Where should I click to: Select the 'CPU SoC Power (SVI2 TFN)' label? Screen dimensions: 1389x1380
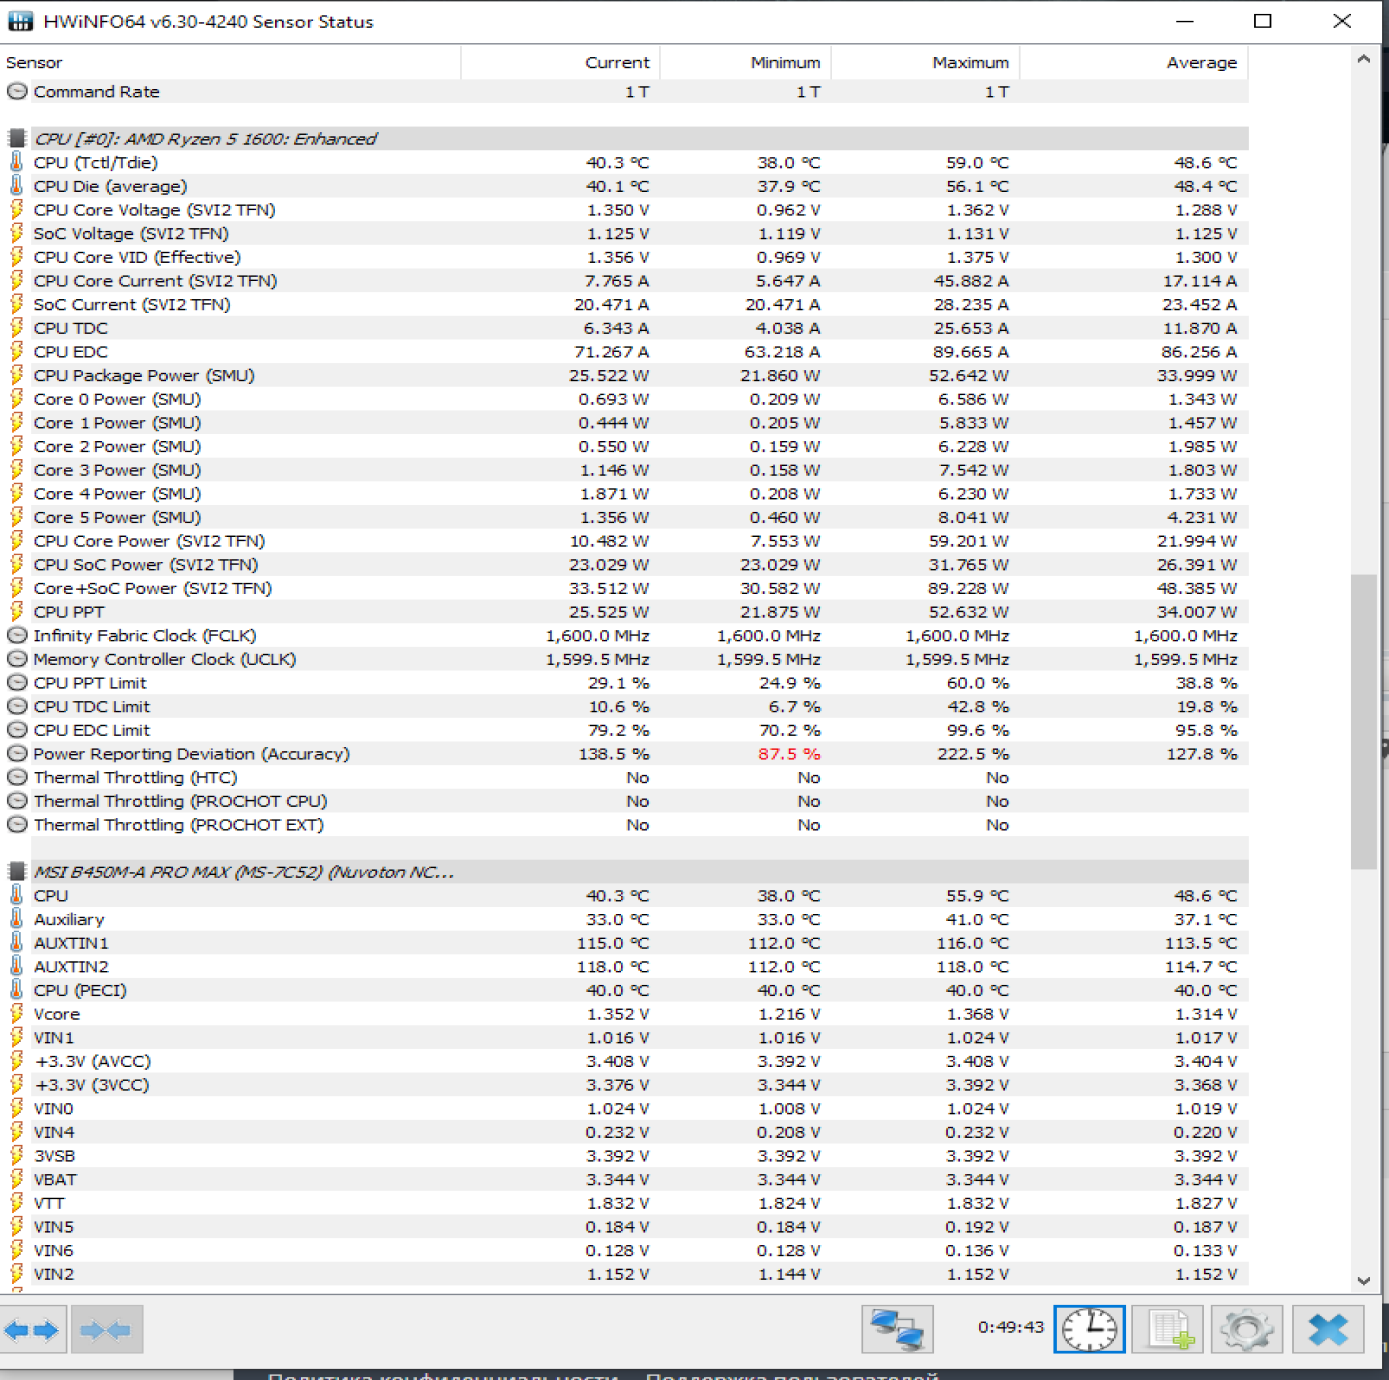tap(146, 564)
